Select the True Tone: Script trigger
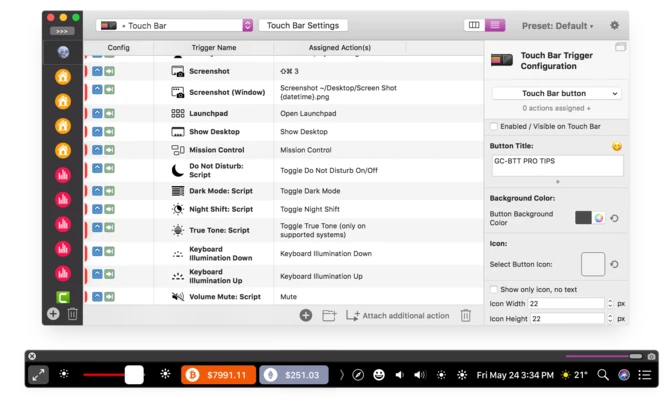 283,230
